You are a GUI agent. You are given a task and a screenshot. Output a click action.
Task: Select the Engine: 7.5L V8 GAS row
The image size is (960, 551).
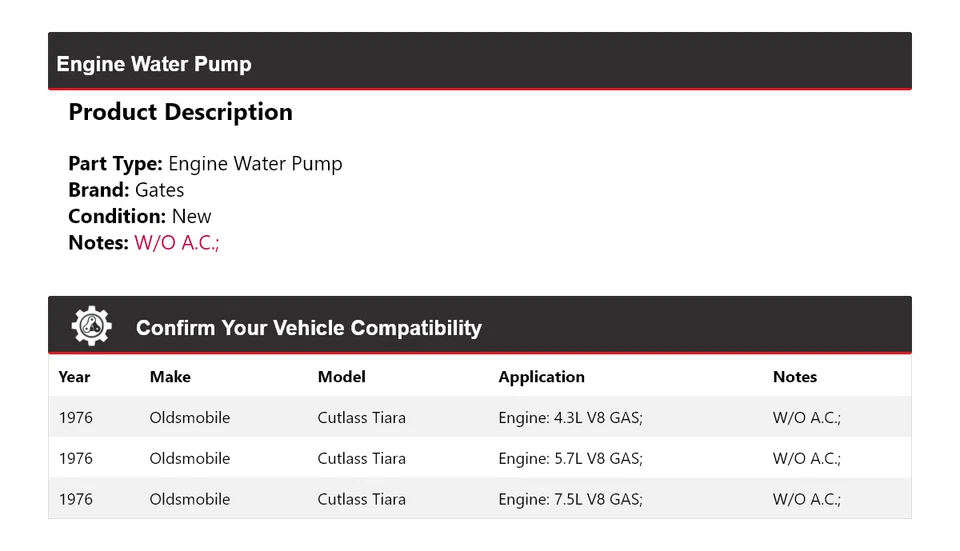coord(570,499)
